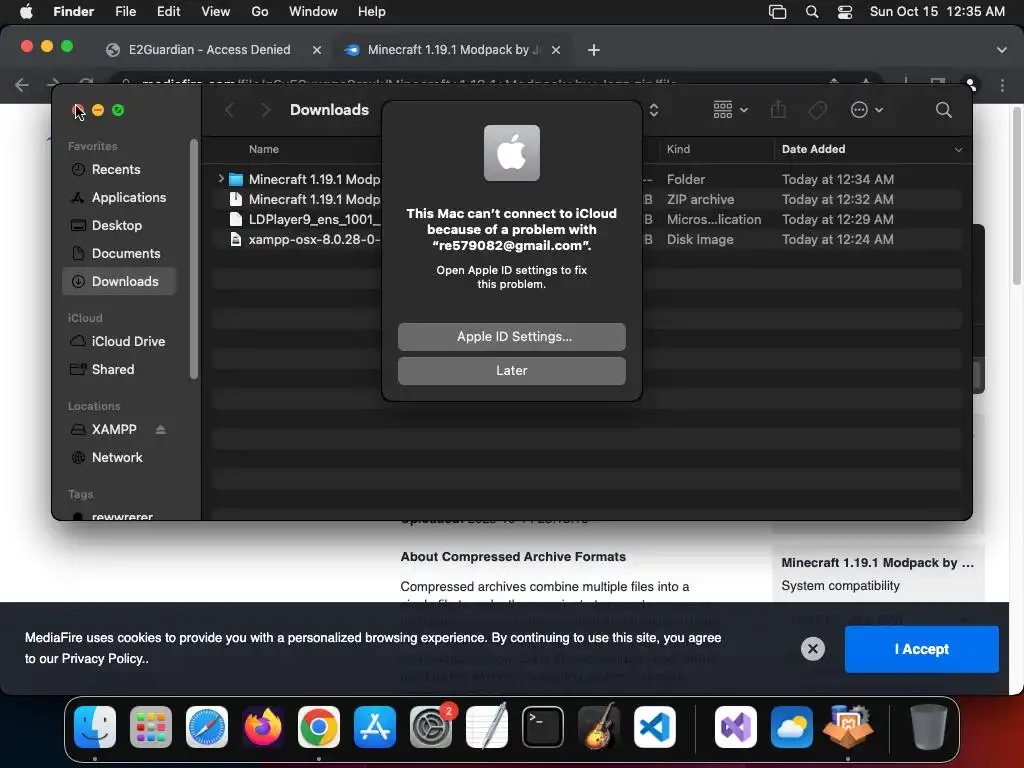
Task: Open Control Center in menu bar
Action: point(844,12)
